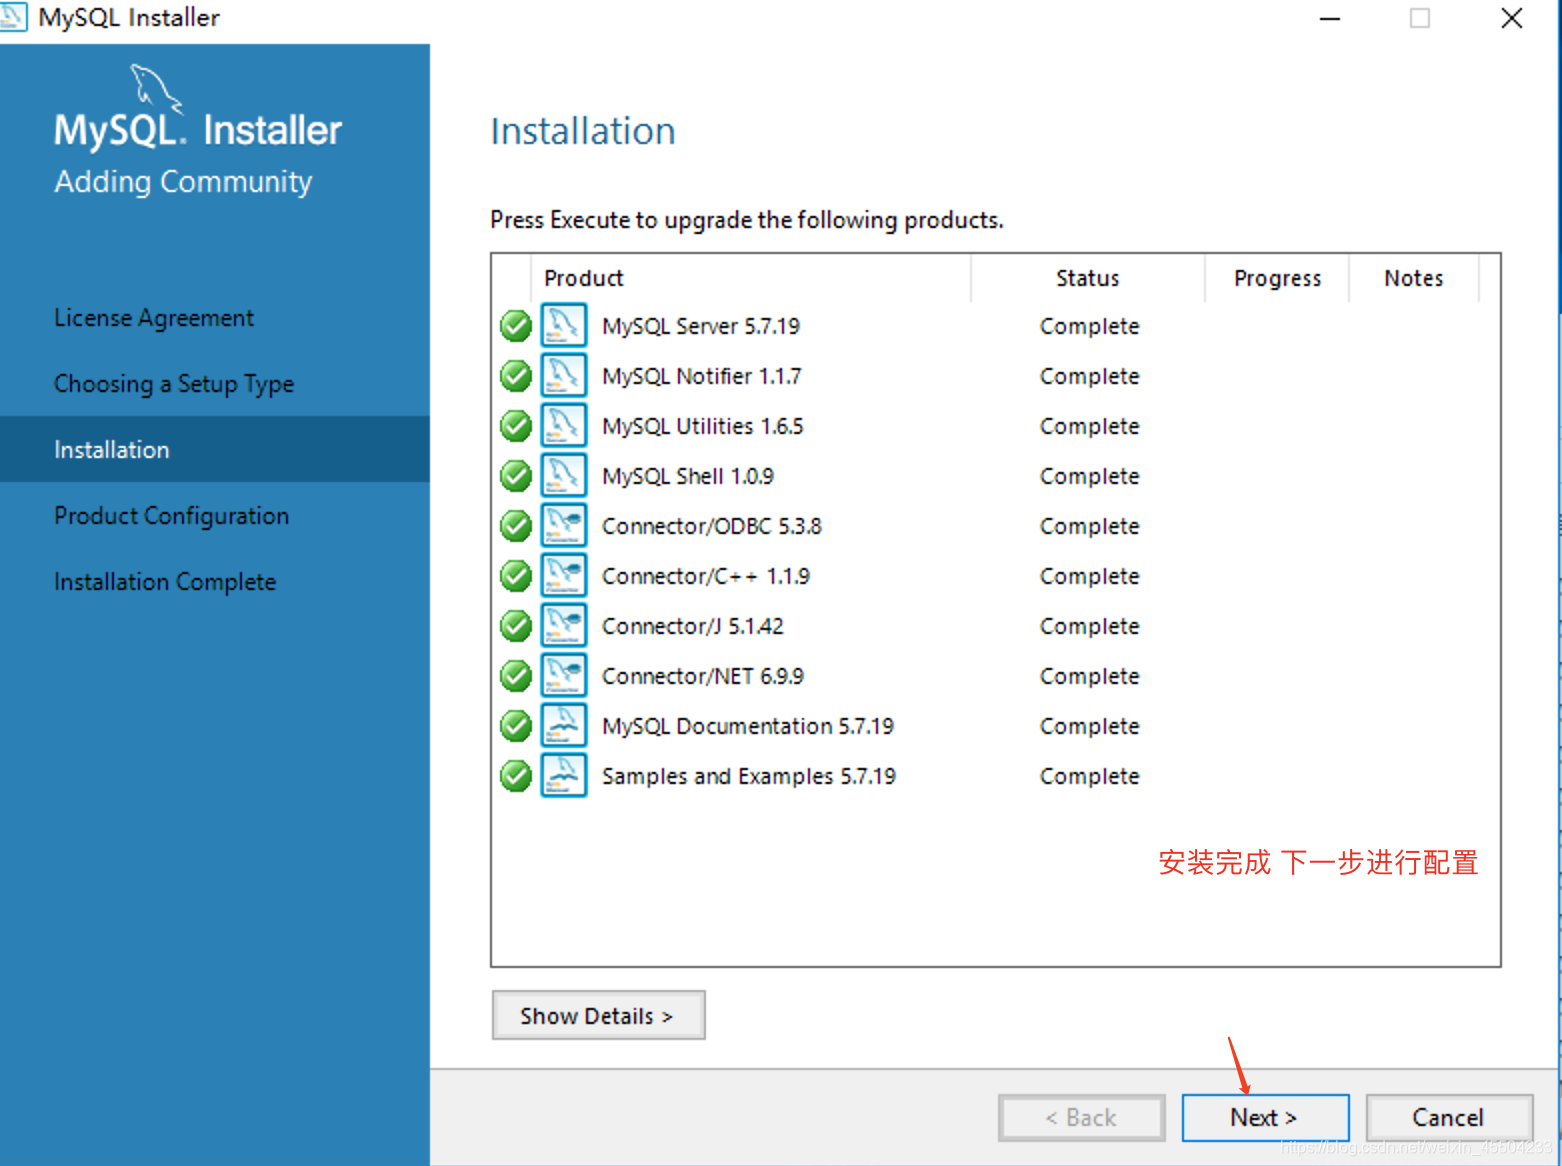Select the MySQL Utilities 1.6.5 row text
This screenshot has height=1166, width=1562.
coord(703,426)
